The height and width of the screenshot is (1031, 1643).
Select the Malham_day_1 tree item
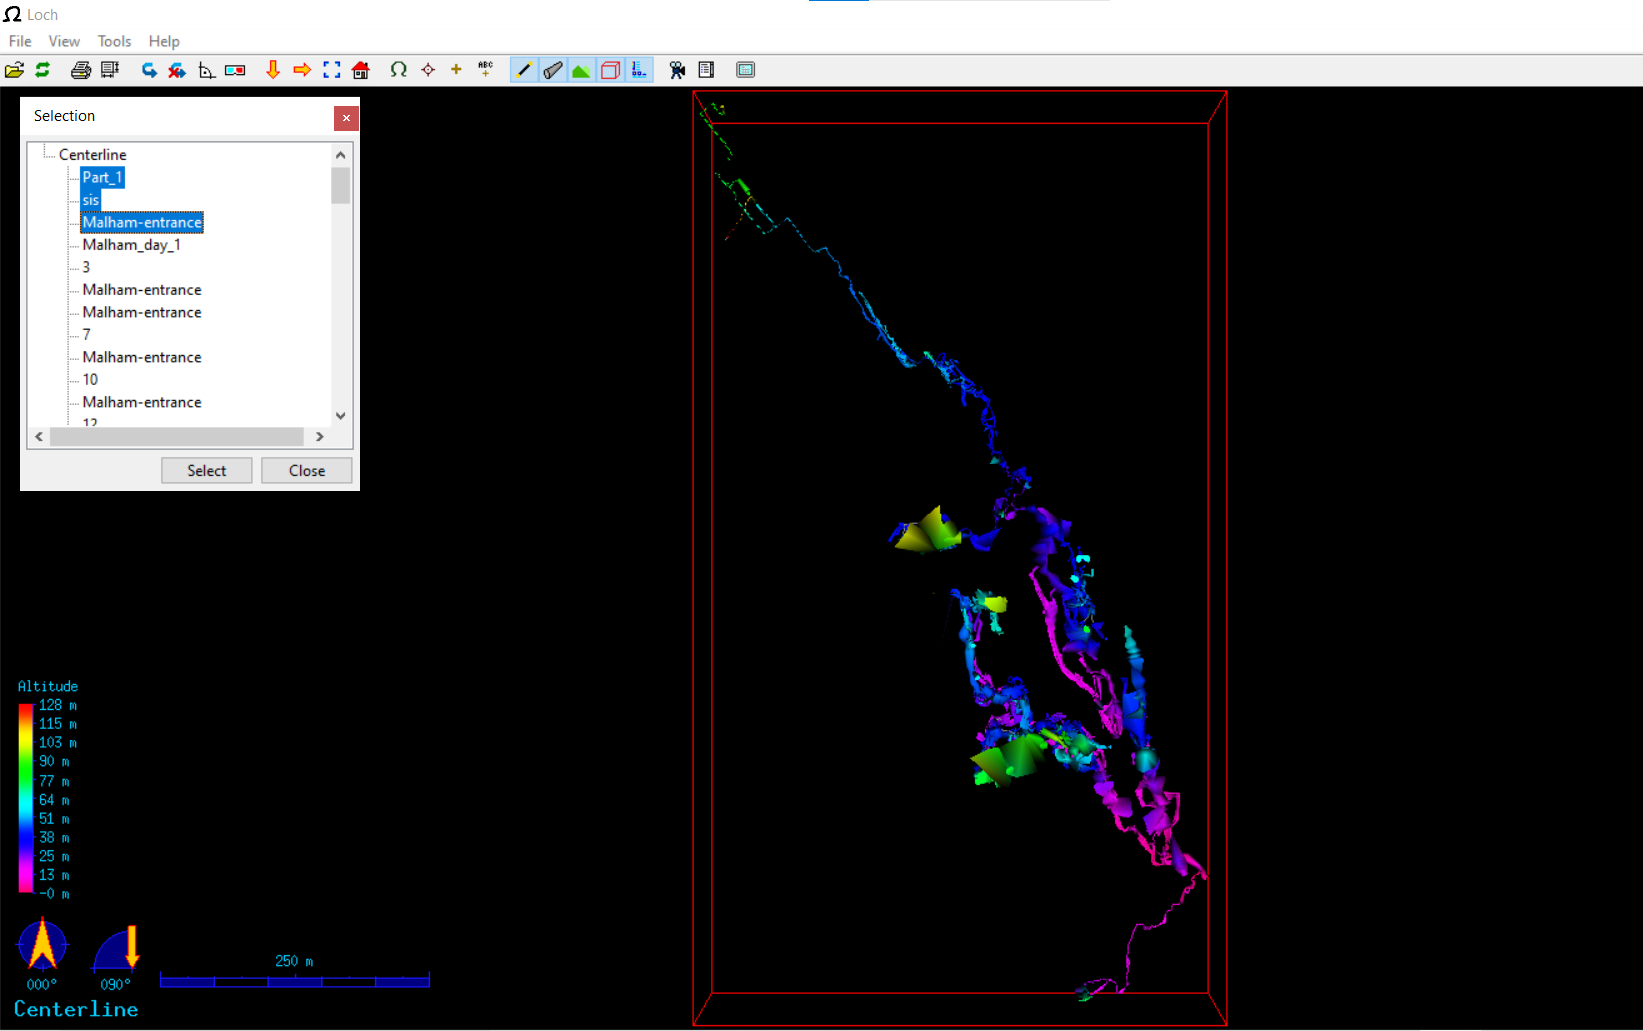tap(131, 245)
